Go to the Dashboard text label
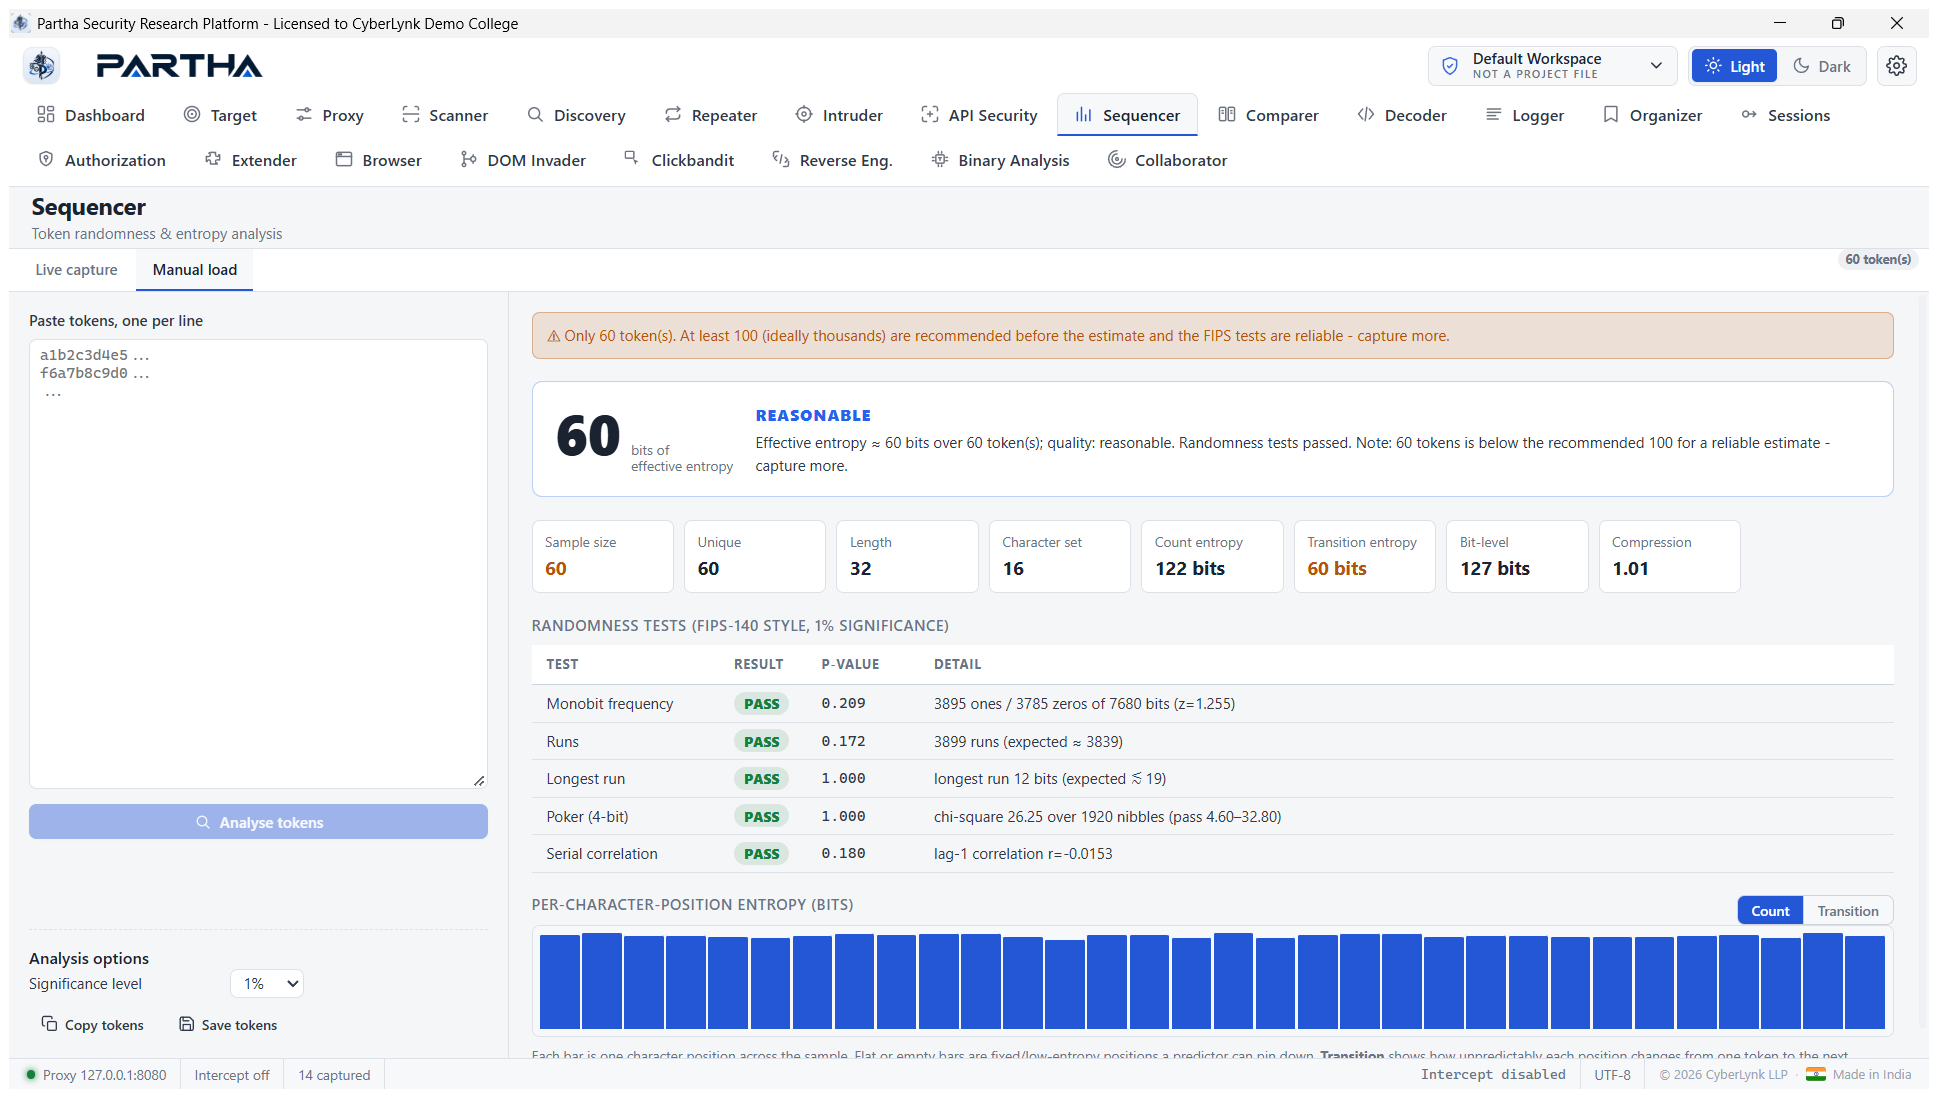Screen dimensions: 1938x1098 click(x=105, y=116)
